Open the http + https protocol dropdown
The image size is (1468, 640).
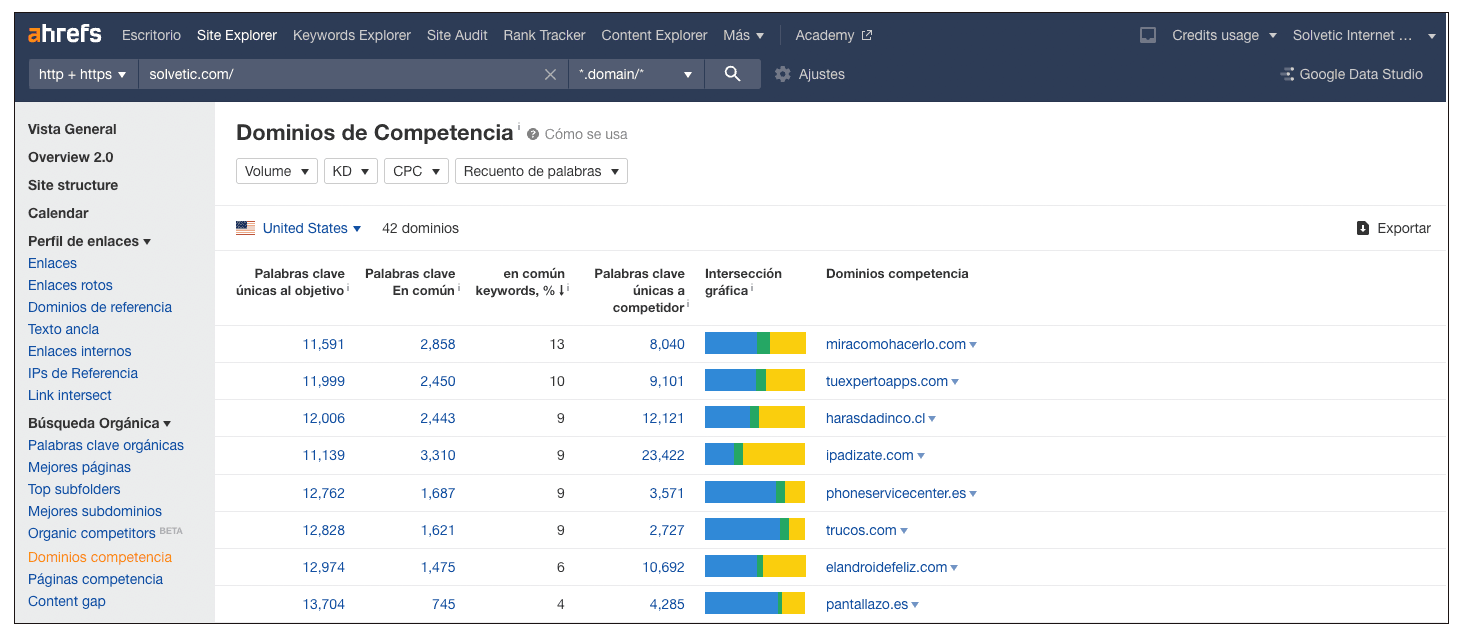(x=83, y=74)
